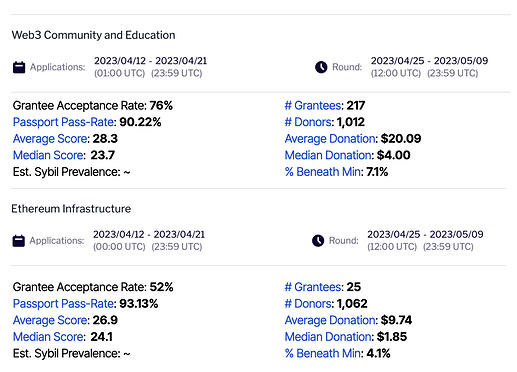Viewport: 517px width, 372px height.
Task: Click # Grantees link showing 25
Action: (x=313, y=287)
